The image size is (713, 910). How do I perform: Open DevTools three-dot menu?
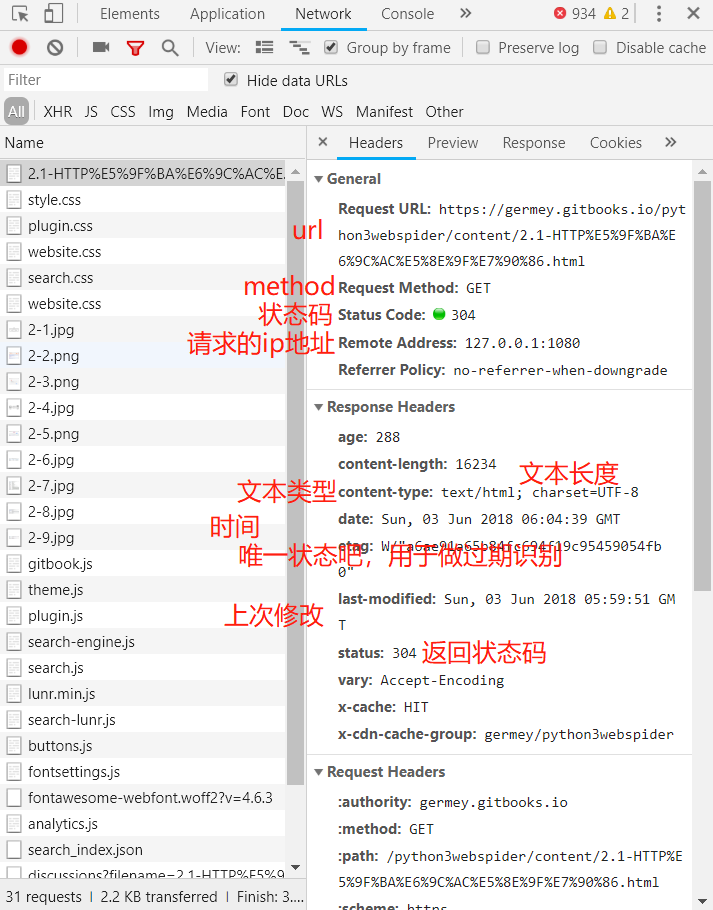pyautogui.click(x=658, y=13)
